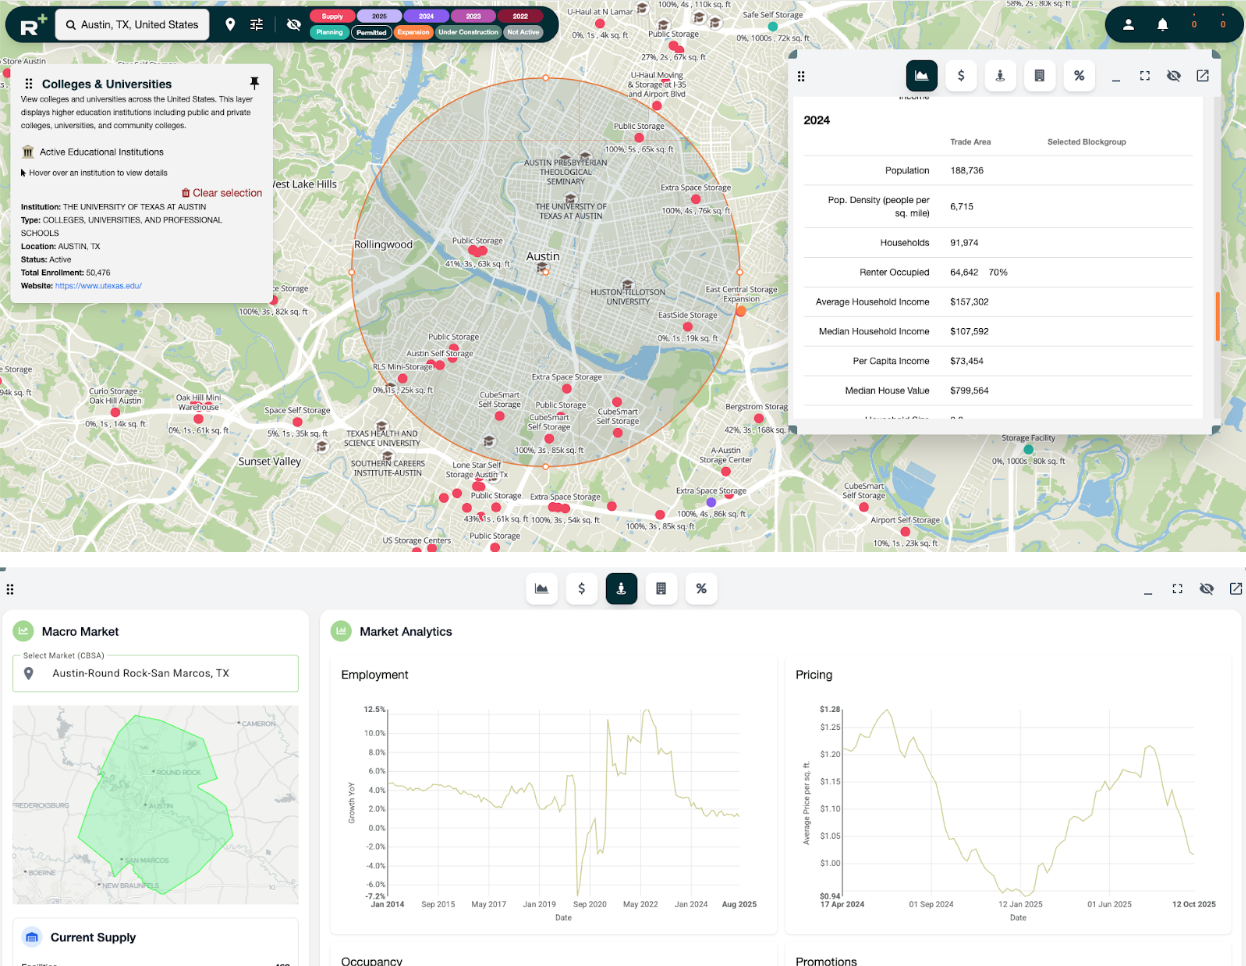Select the 2022 year filter pill
The width and height of the screenshot is (1246, 966).
click(x=521, y=16)
